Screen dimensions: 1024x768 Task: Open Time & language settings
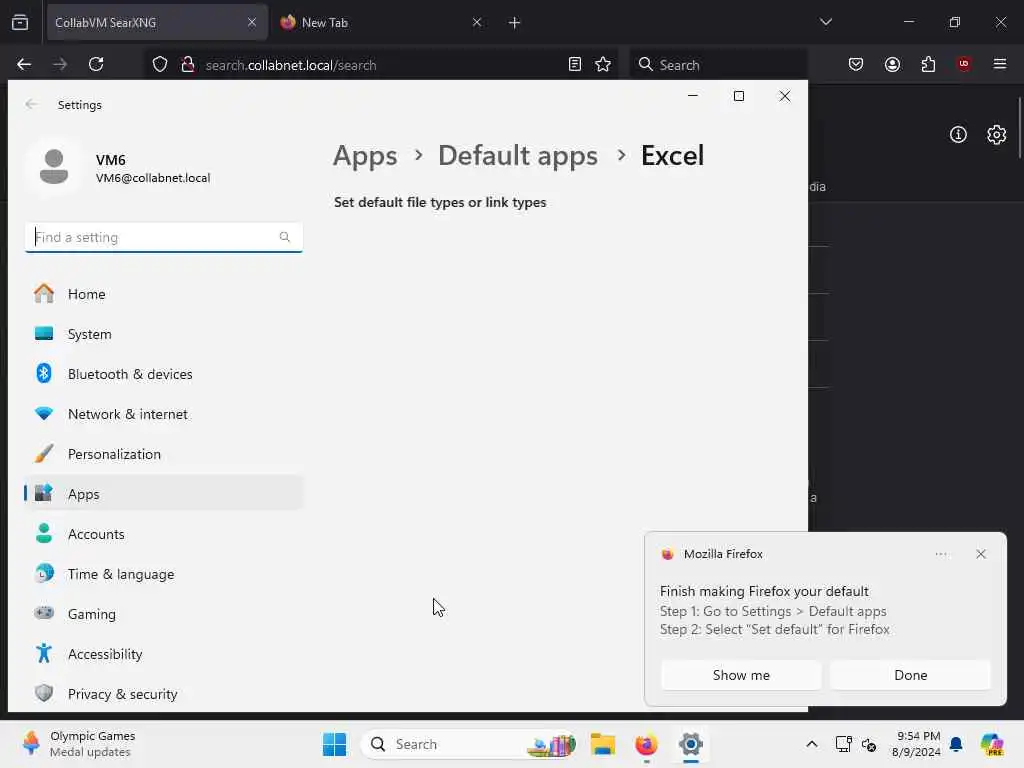click(x=163, y=574)
